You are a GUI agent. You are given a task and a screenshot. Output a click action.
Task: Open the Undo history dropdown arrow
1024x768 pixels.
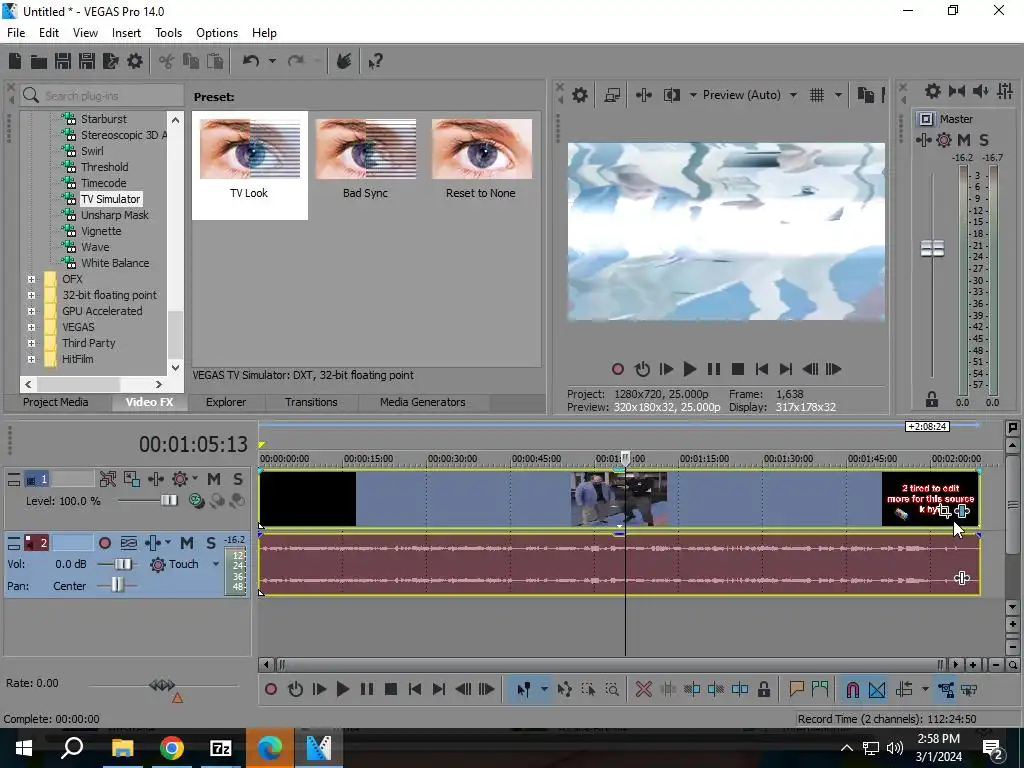(272, 61)
